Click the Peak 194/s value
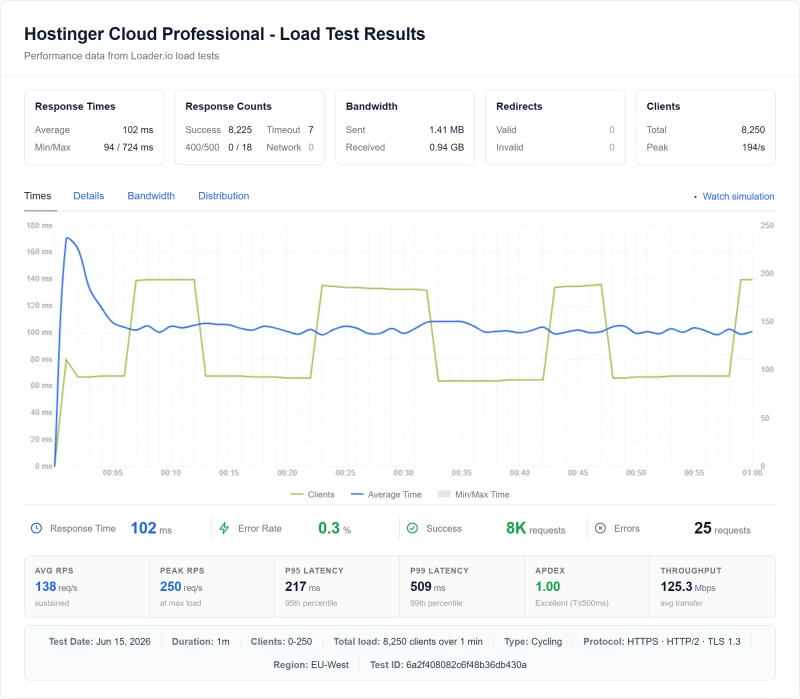 pyautogui.click(x=754, y=147)
